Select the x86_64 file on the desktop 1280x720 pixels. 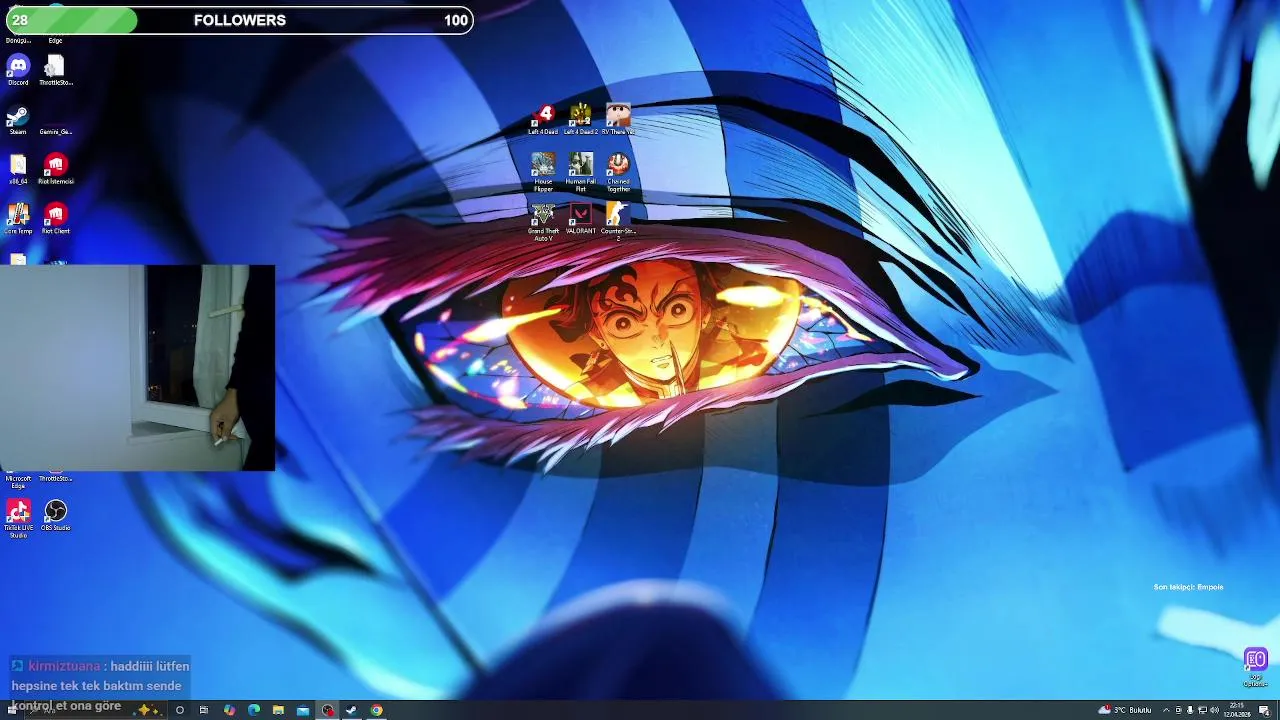coord(18,169)
